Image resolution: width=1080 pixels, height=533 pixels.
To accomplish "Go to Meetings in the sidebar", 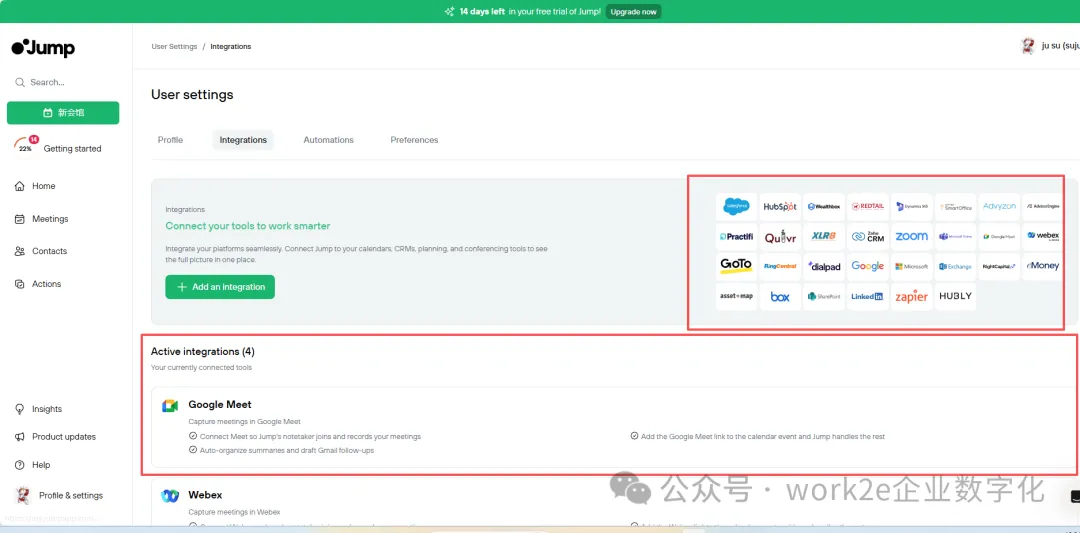I will point(50,219).
